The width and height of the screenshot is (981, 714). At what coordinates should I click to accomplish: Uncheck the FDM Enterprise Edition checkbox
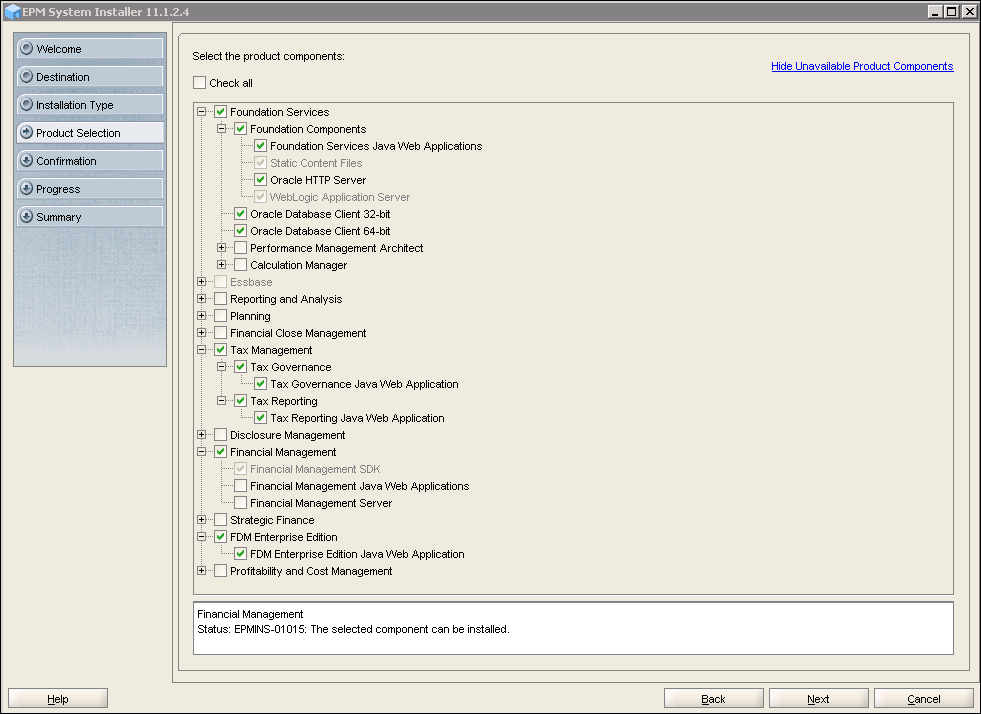pyautogui.click(x=220, y=536)
